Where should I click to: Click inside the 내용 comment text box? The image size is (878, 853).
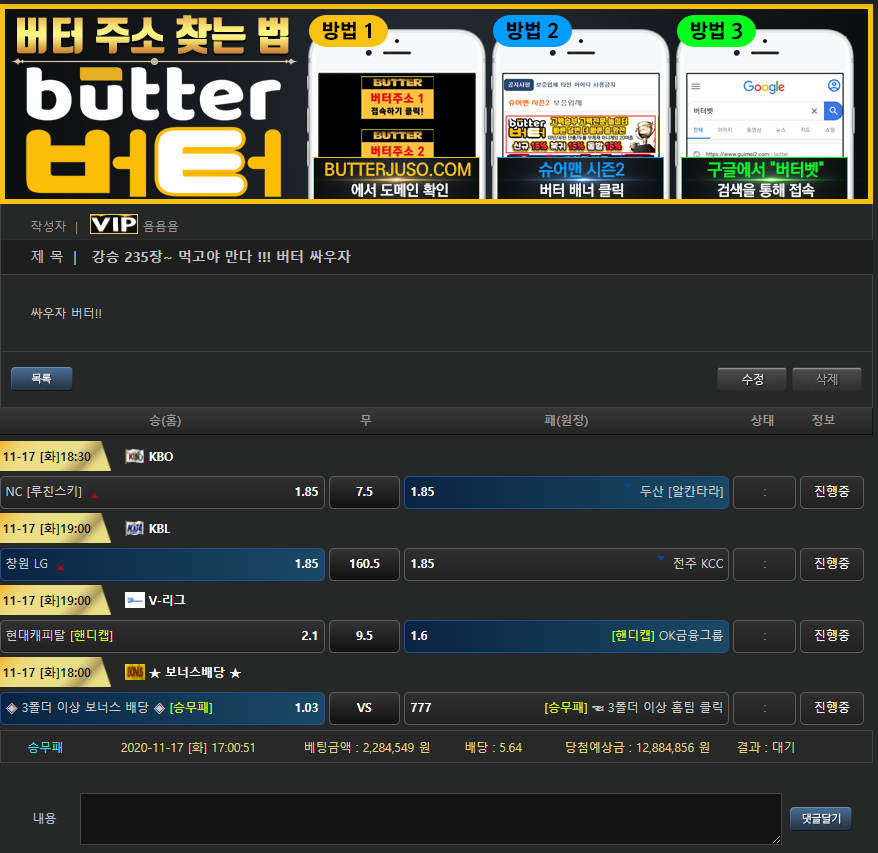point(430,818)
